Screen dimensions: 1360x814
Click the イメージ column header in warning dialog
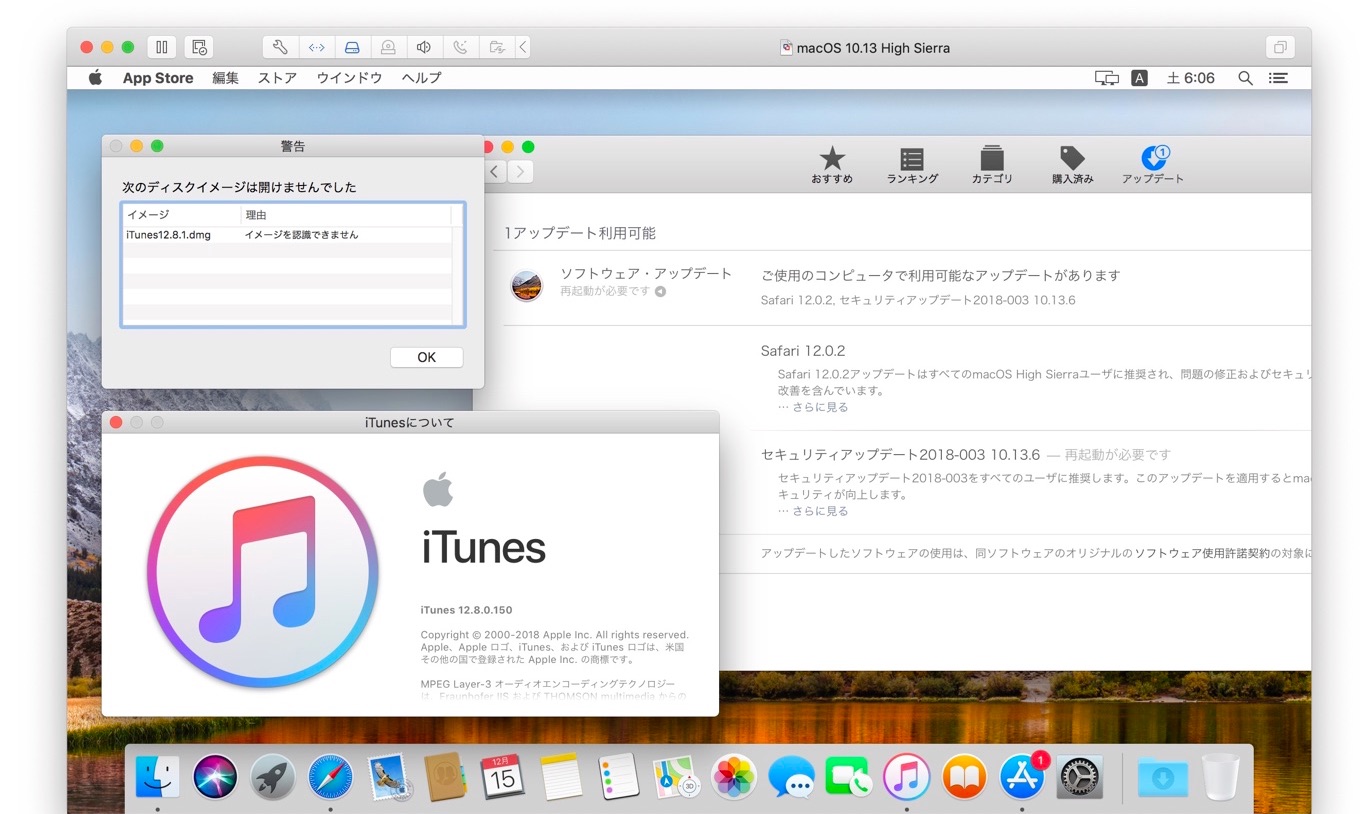(181, 215)
